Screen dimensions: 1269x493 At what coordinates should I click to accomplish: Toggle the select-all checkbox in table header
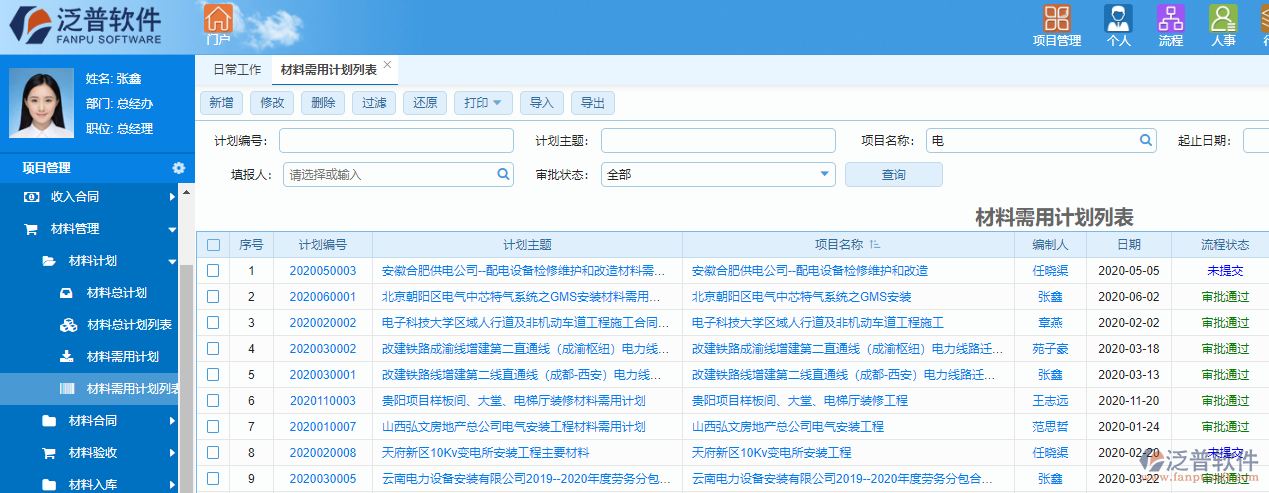click(x=213, y=245)
